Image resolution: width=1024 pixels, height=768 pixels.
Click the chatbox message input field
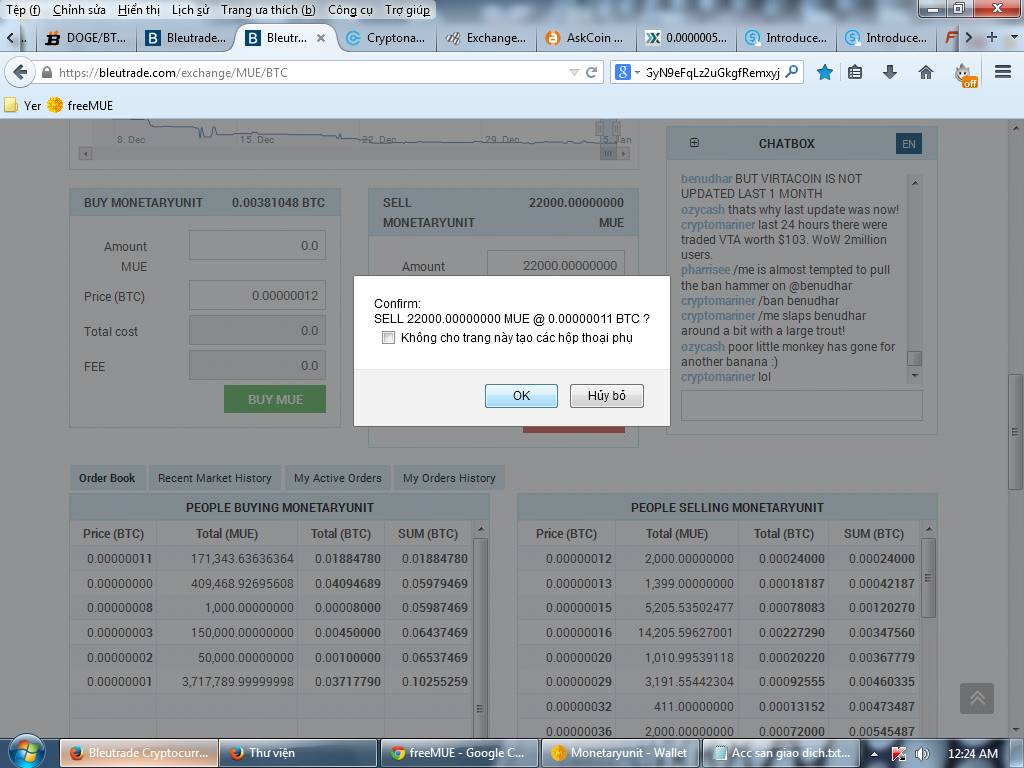tap(801, 406)
